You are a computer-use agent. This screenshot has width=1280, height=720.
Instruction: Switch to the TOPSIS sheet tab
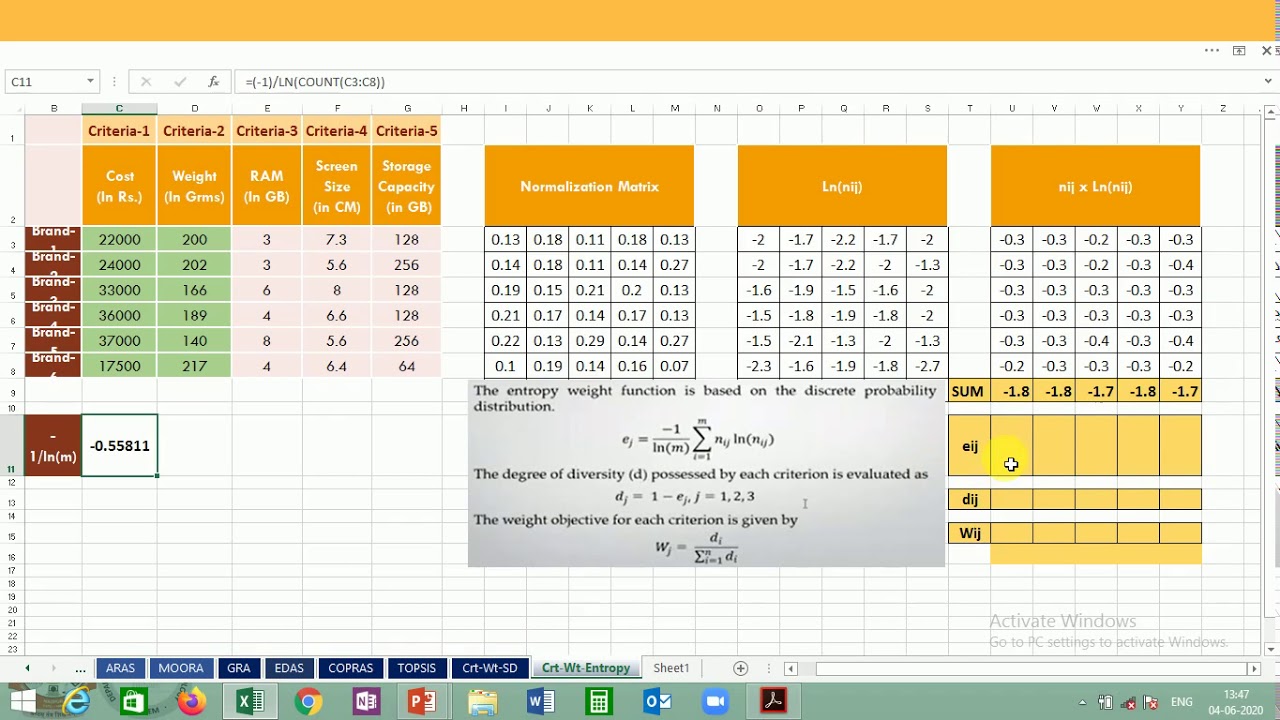point(417,668)
